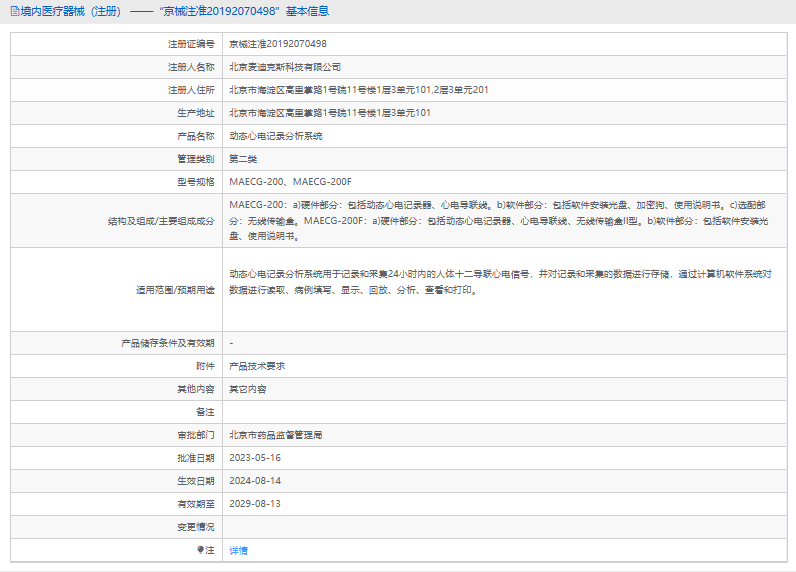Select the expiry date 2029-08-13

point(255,504)
